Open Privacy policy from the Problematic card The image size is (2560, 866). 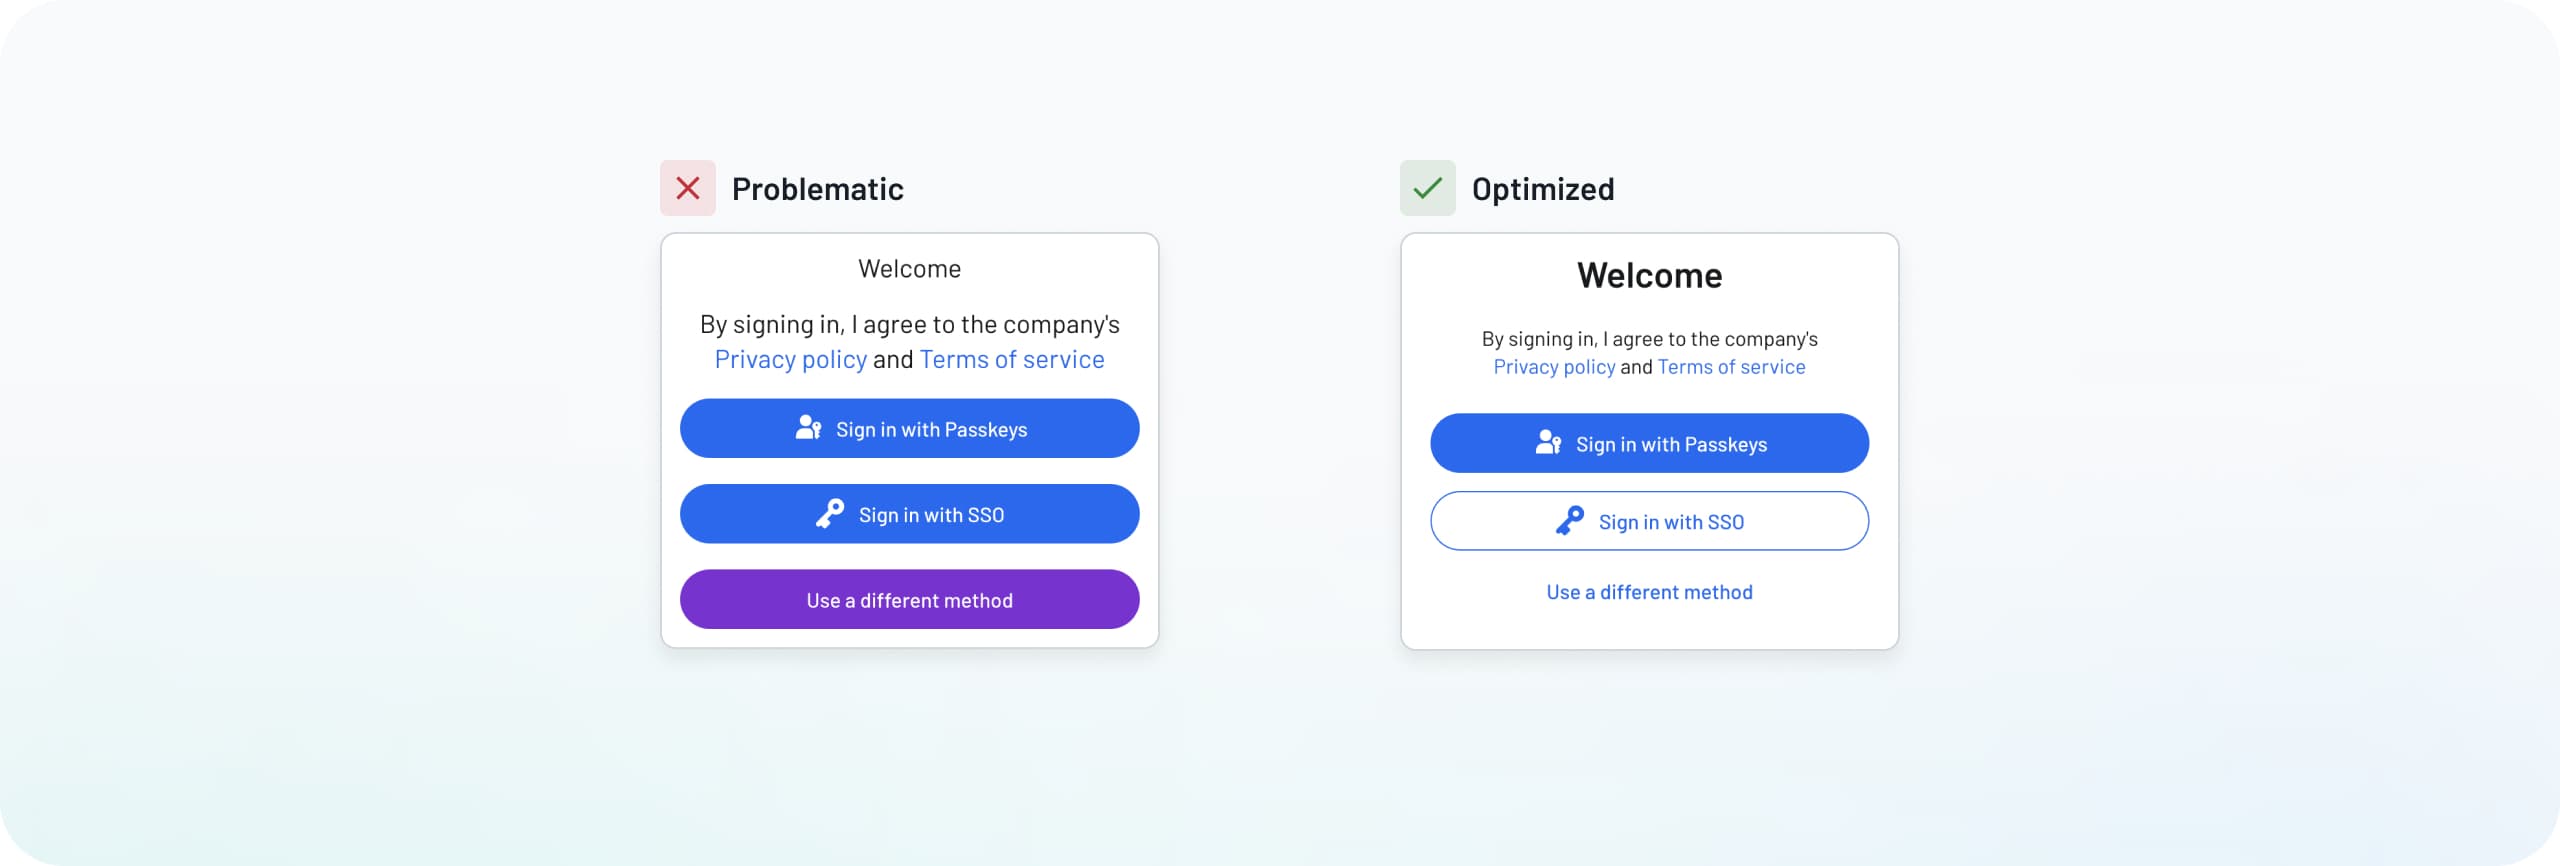point(791,358)
